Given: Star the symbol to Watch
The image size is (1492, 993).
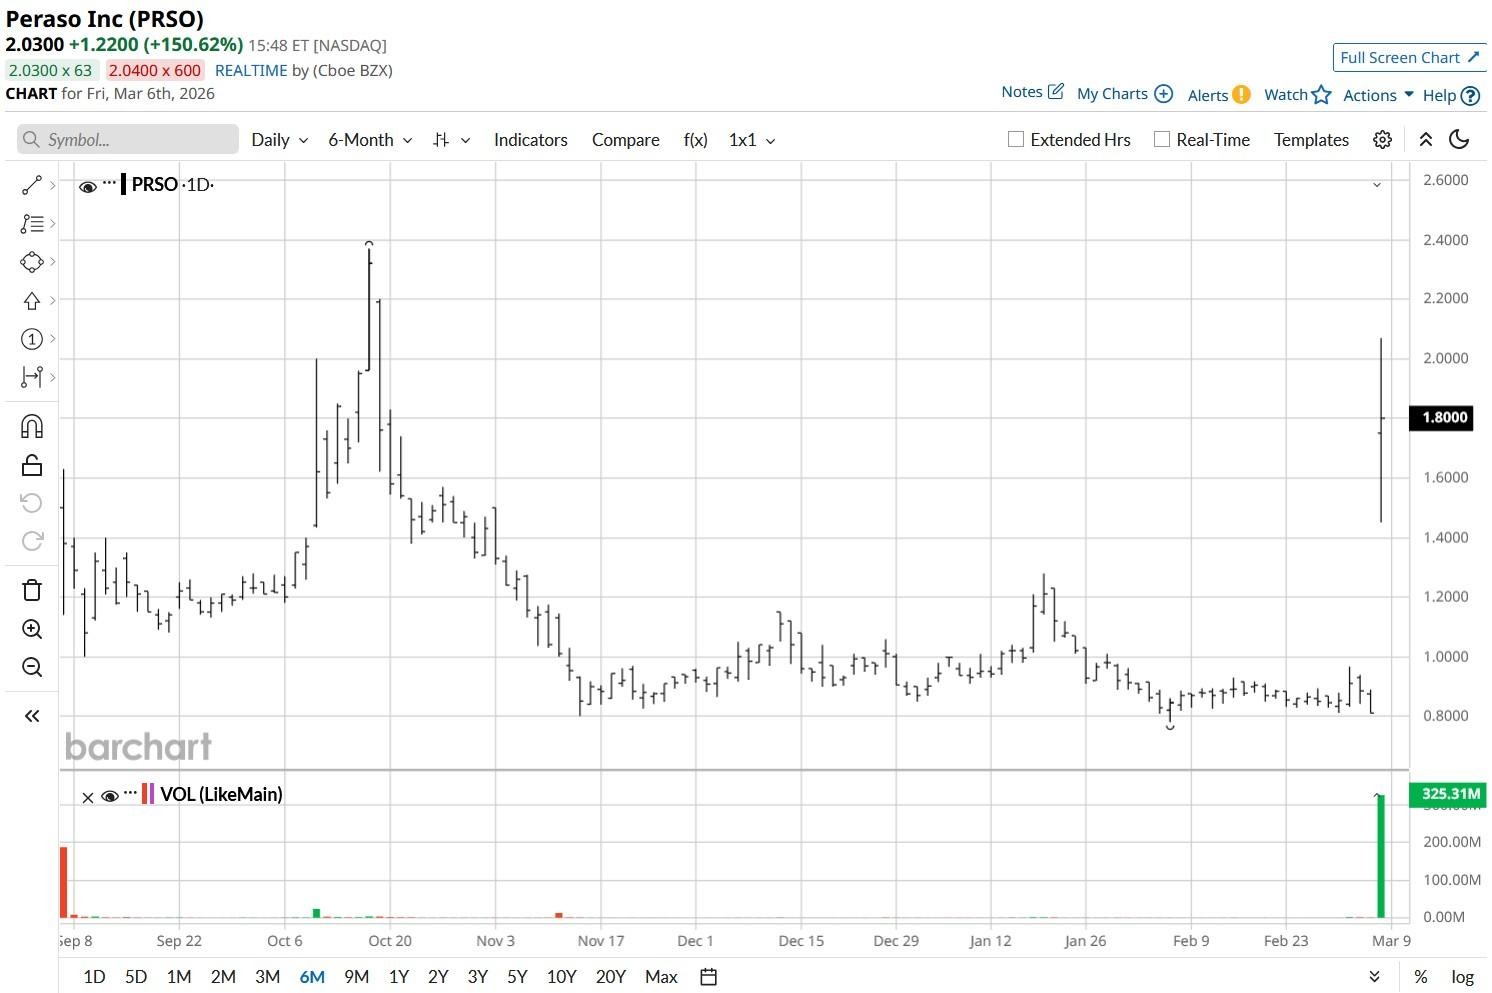Looking at the screenshot, I should [x=1322, y=95].
